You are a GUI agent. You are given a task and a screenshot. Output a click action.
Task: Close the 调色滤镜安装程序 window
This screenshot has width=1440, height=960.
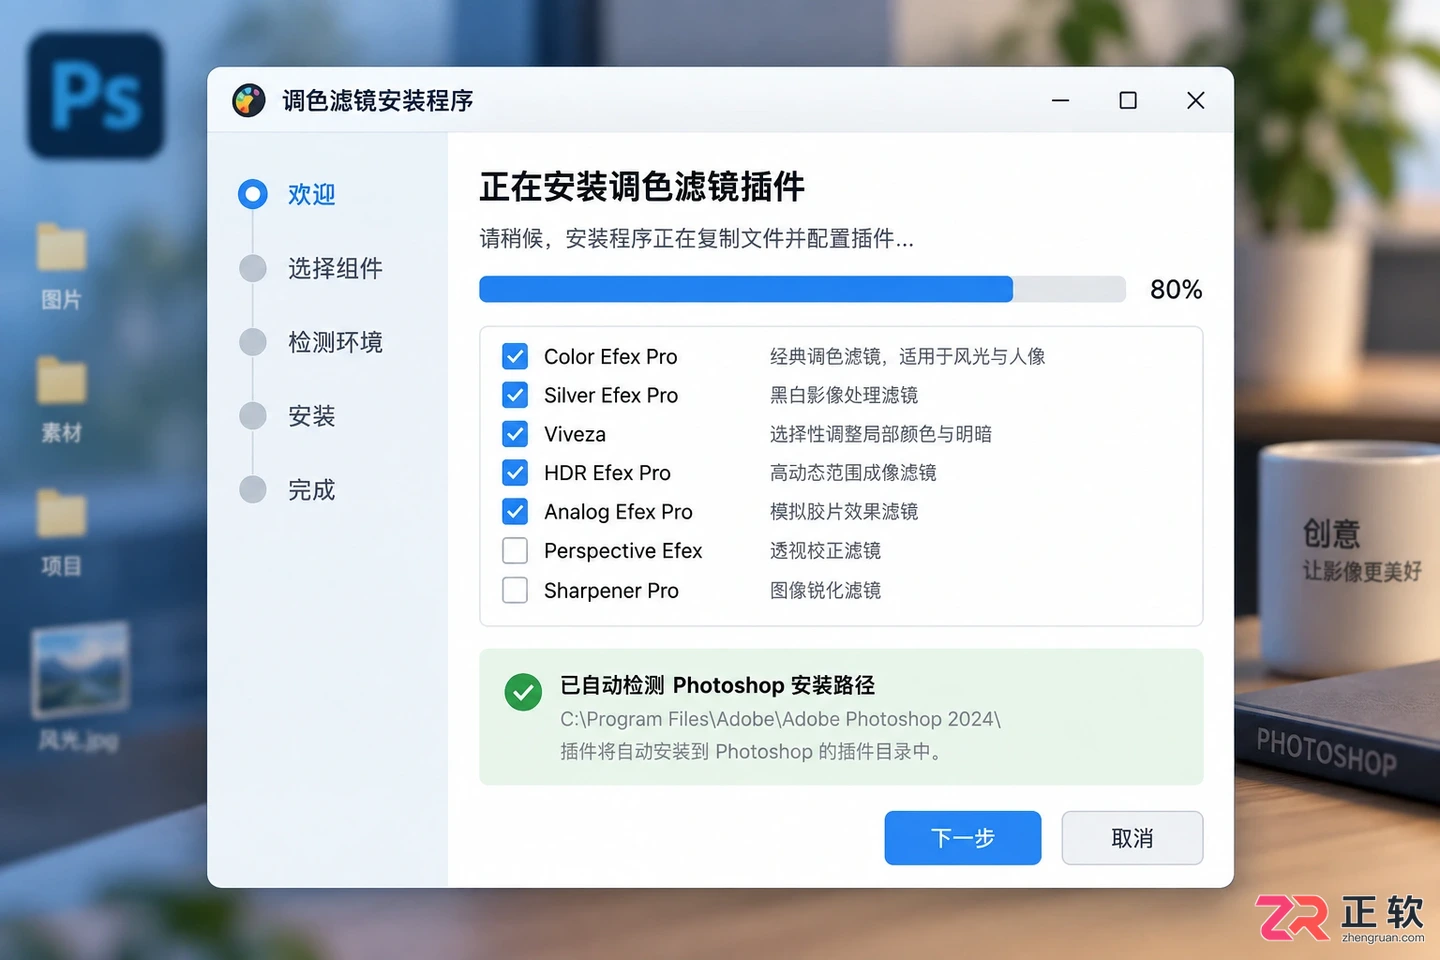(x=1195, y=100)
